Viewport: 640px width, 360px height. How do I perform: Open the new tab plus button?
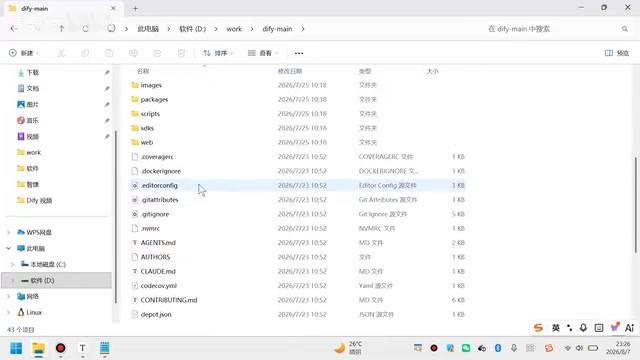tap(135, 8)
